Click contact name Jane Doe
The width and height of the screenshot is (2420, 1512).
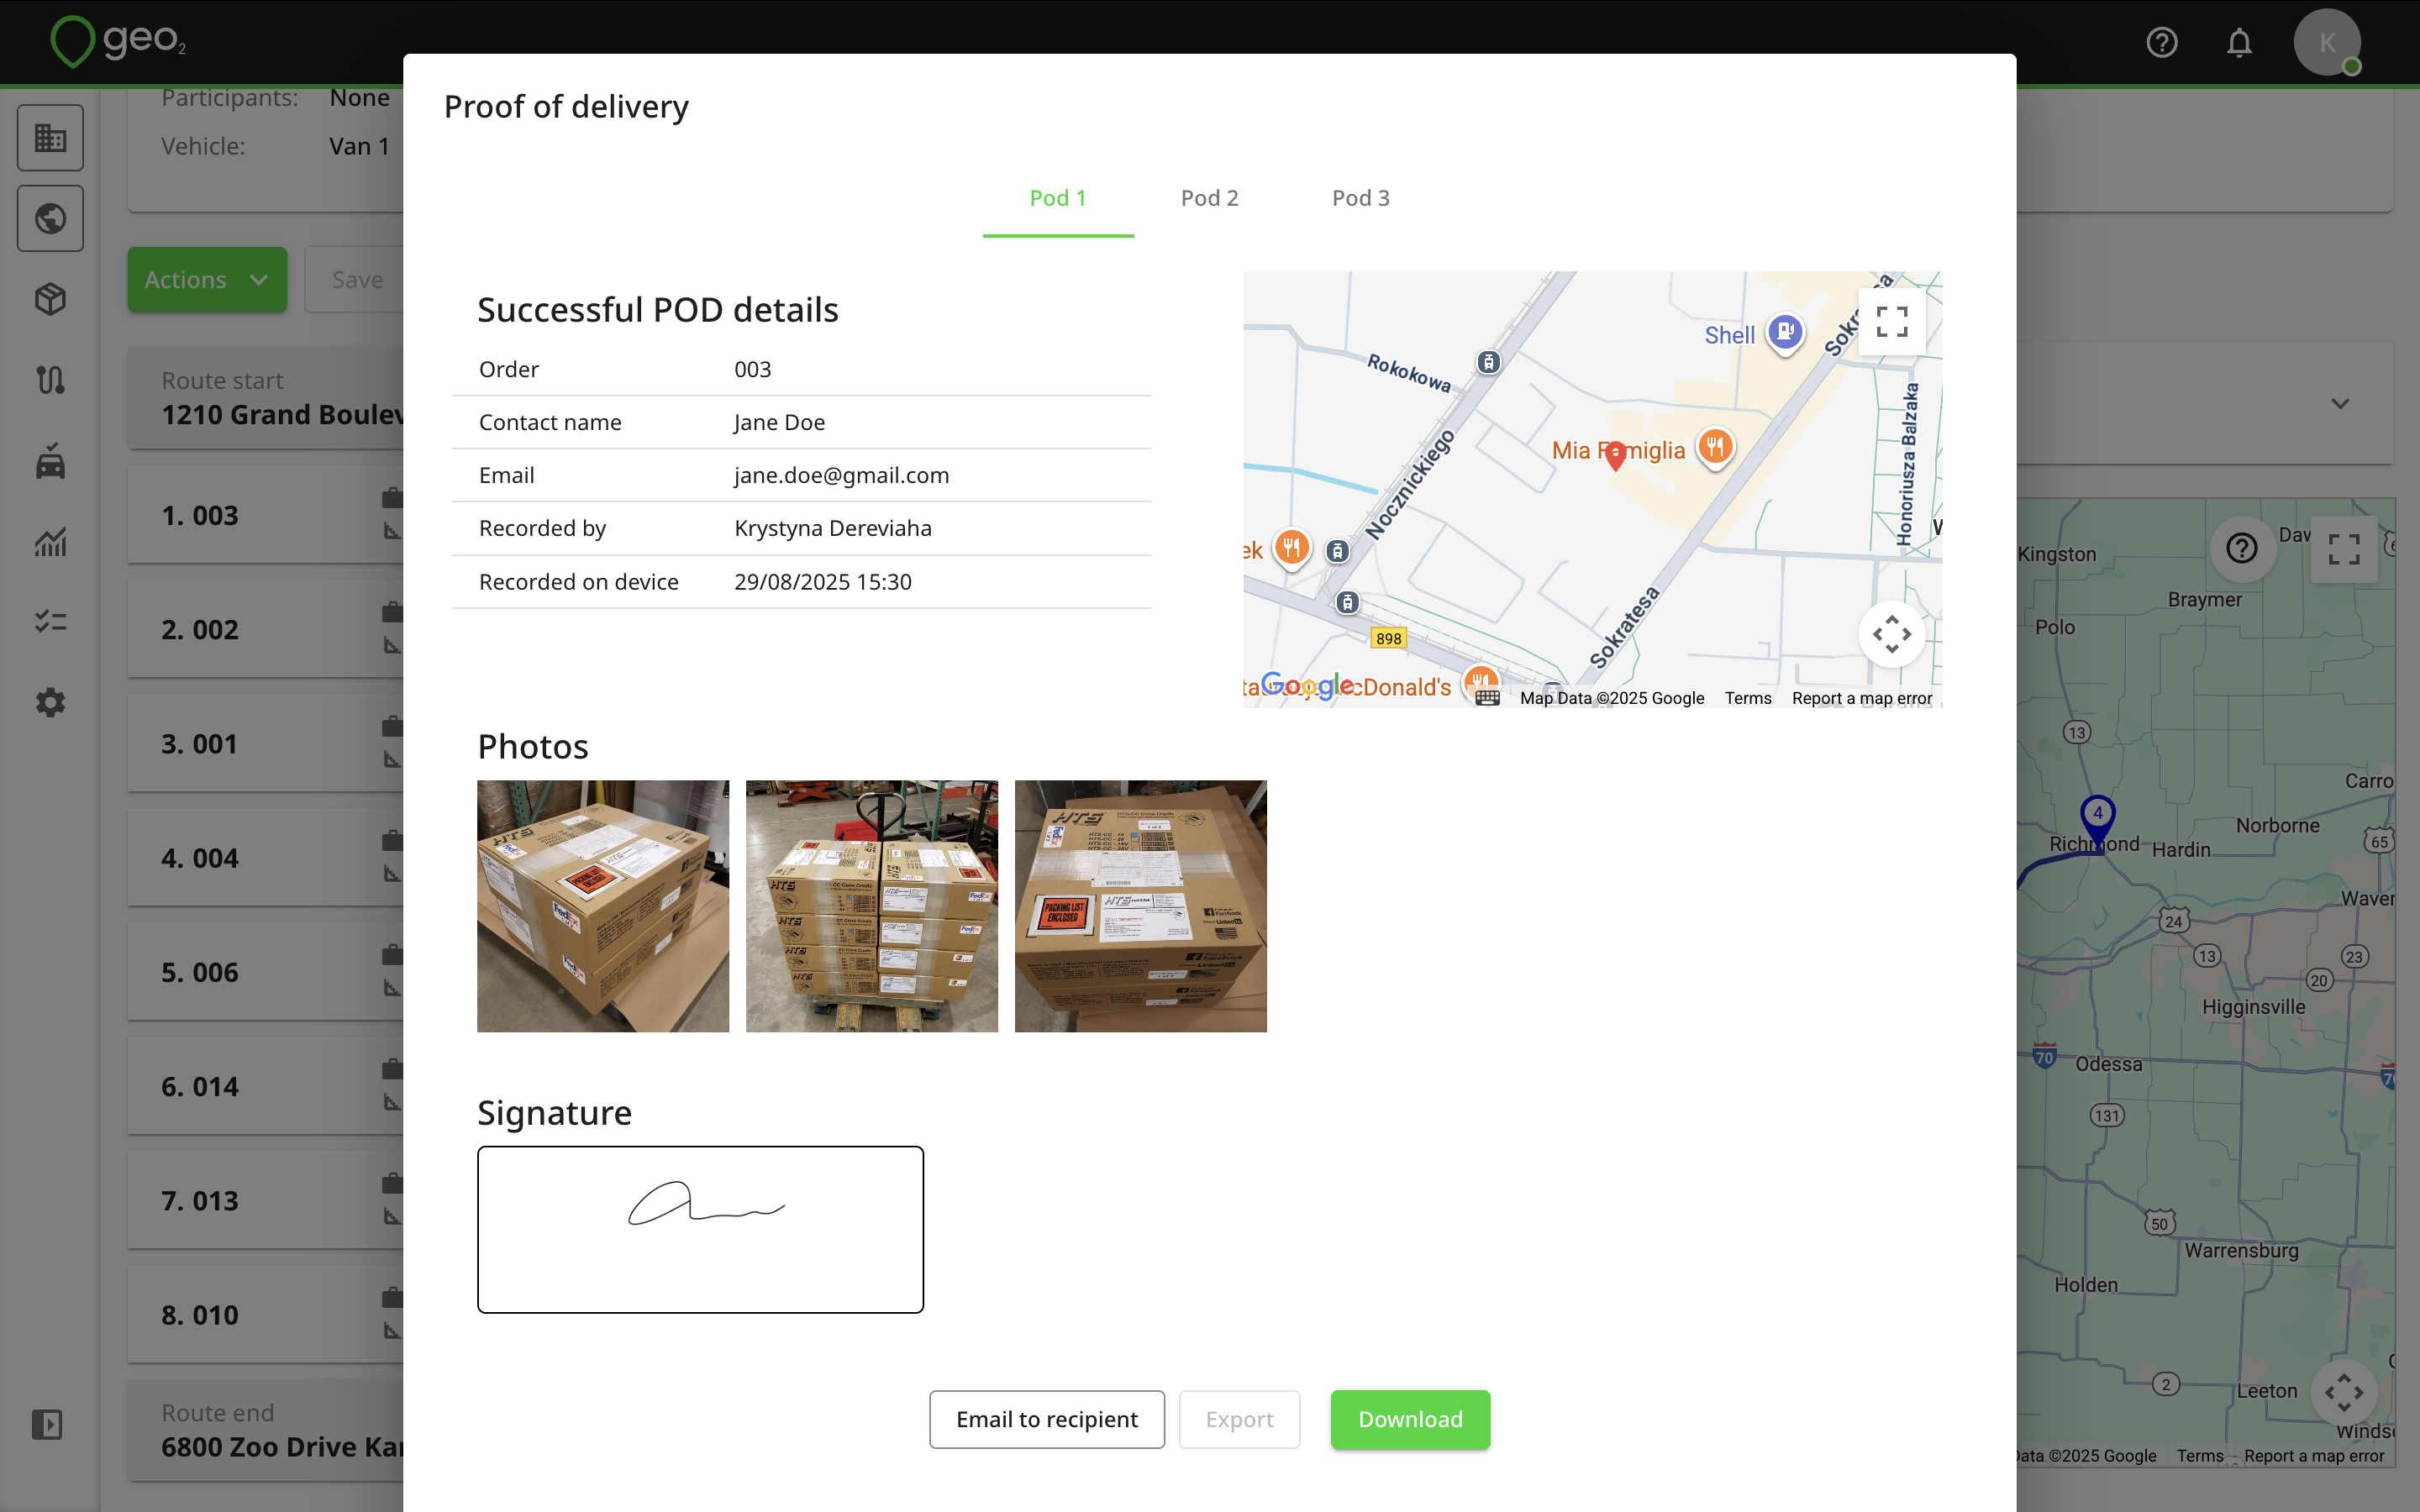779,422
